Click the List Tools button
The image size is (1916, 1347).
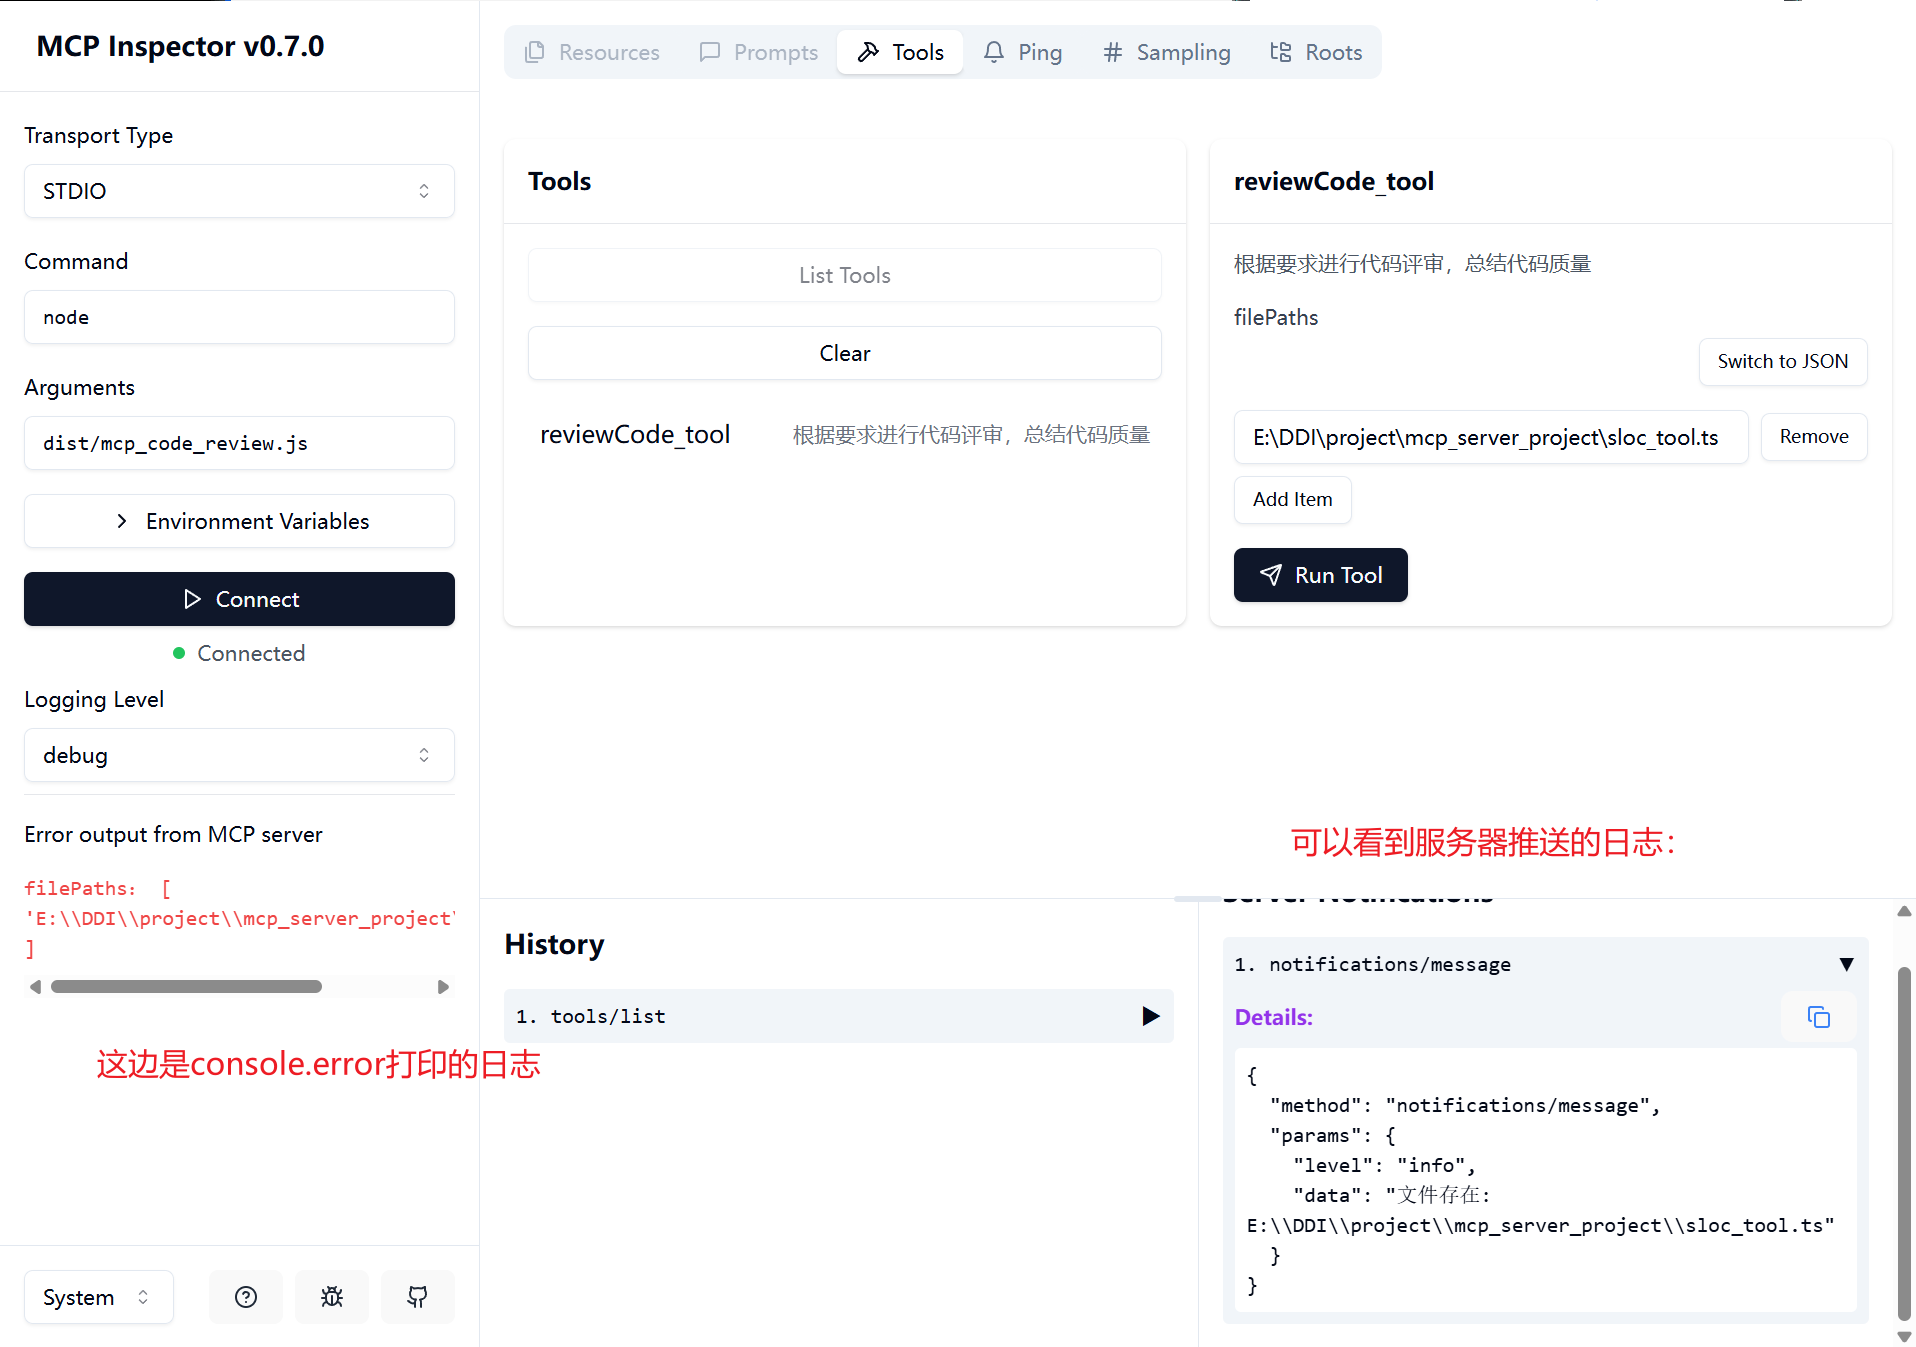(x=844, y=275)
